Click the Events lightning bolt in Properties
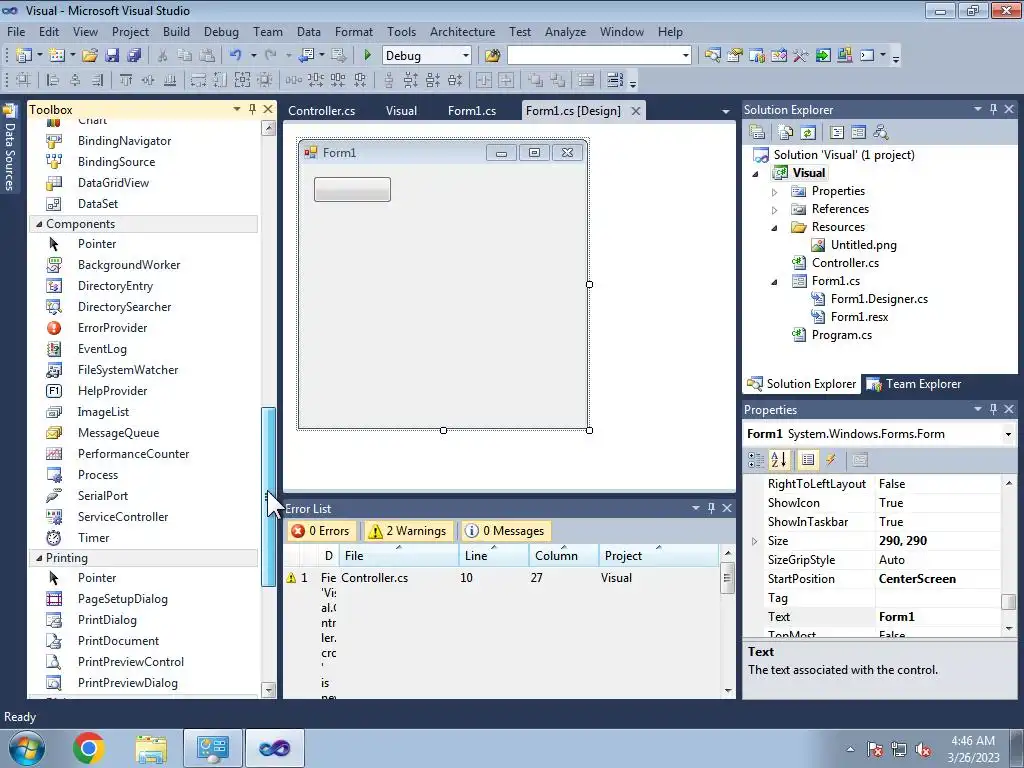 [x=831, y=460]
